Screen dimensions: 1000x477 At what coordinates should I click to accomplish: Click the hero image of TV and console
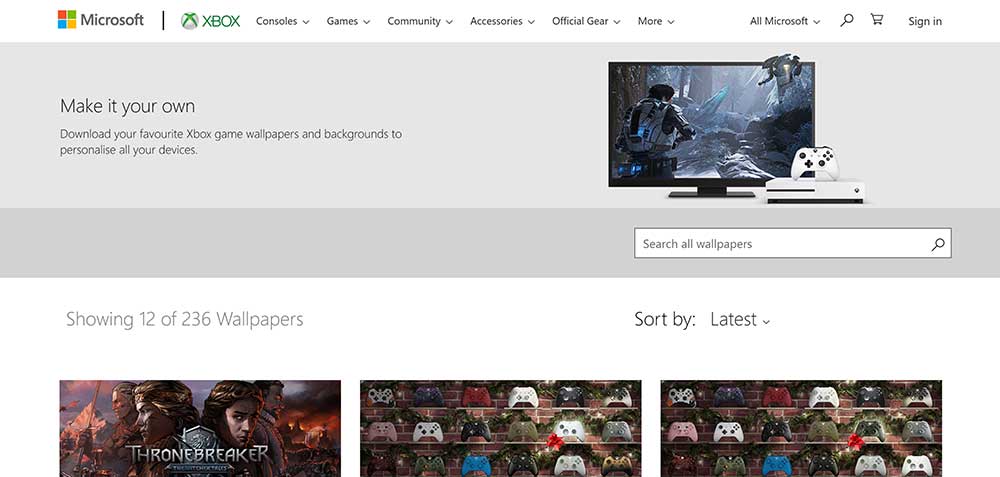point(737,129)
